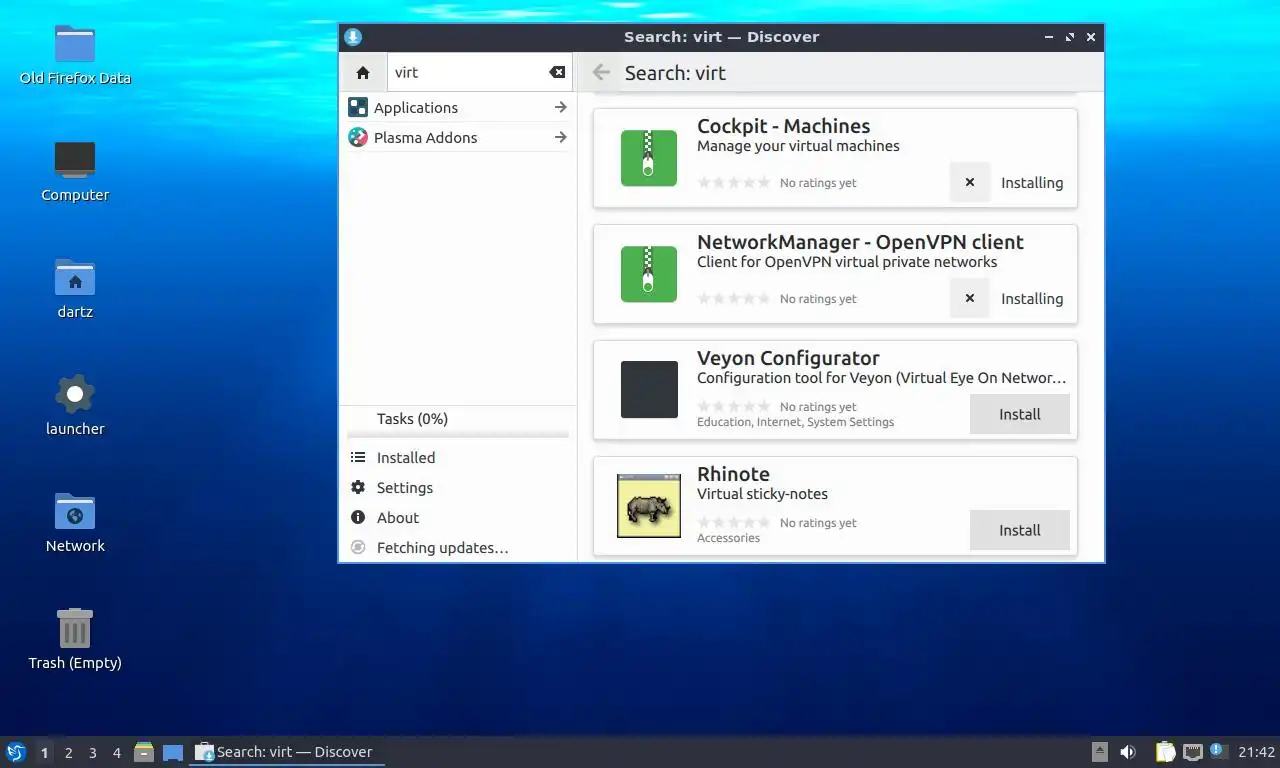Open the Trash (Empty) desktop icon

tap(75, 640)
